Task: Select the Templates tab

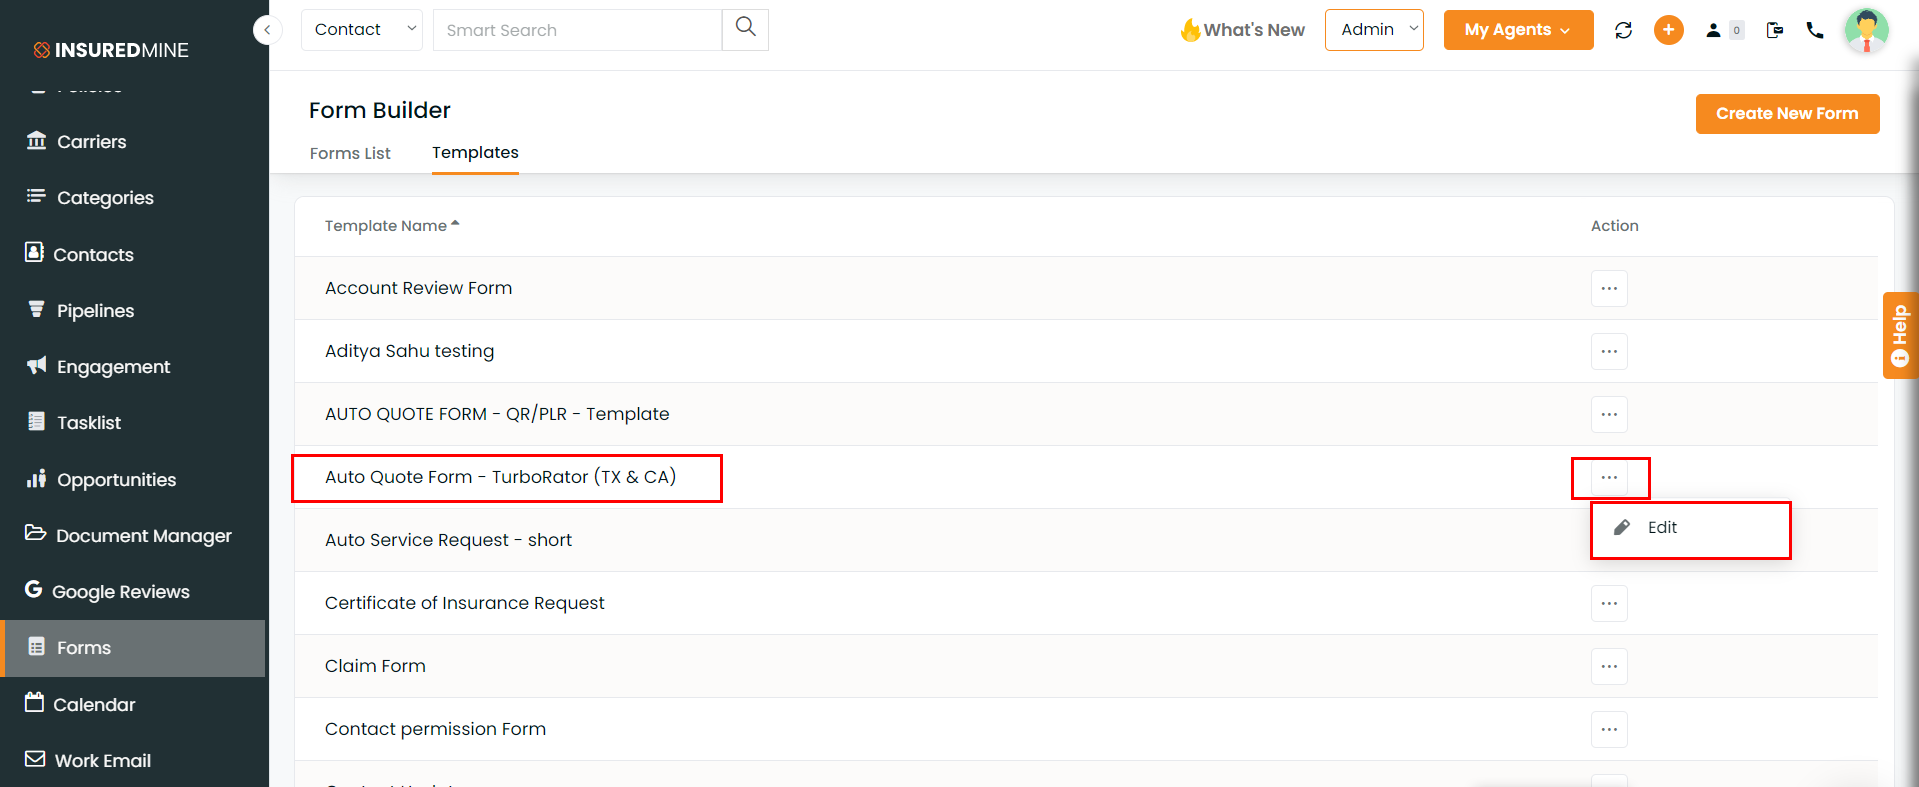Action: click(475, 153)
